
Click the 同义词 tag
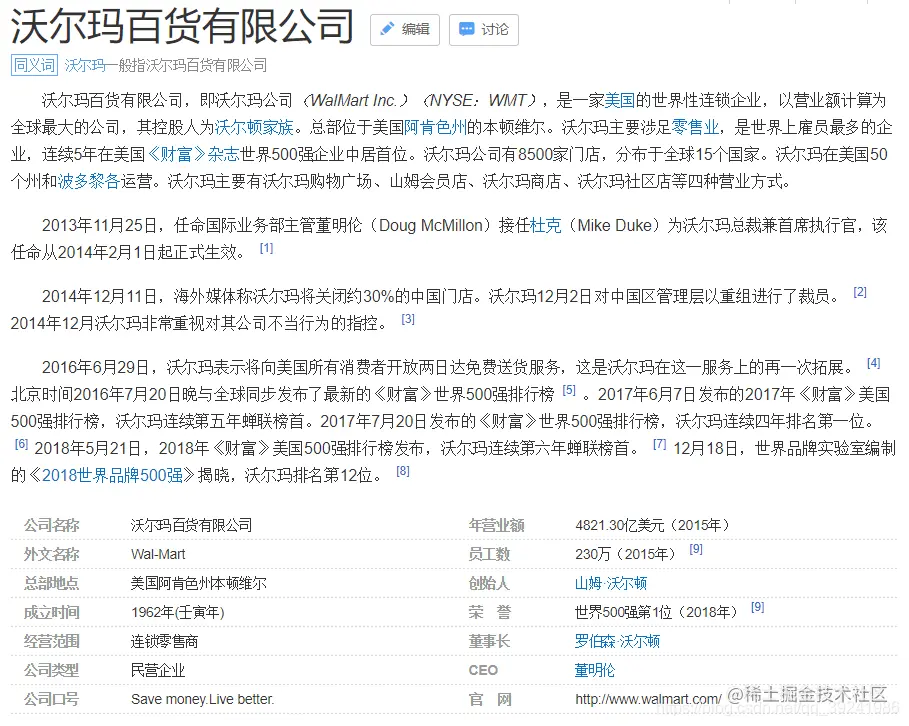coord(34,65)
